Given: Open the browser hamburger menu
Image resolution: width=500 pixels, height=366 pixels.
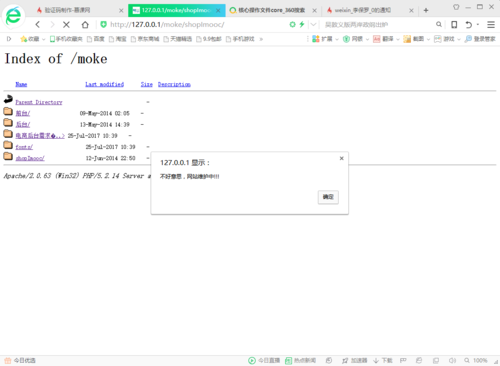Looking at the screenshot, I should pyautogui.click(x=491, y=24).
